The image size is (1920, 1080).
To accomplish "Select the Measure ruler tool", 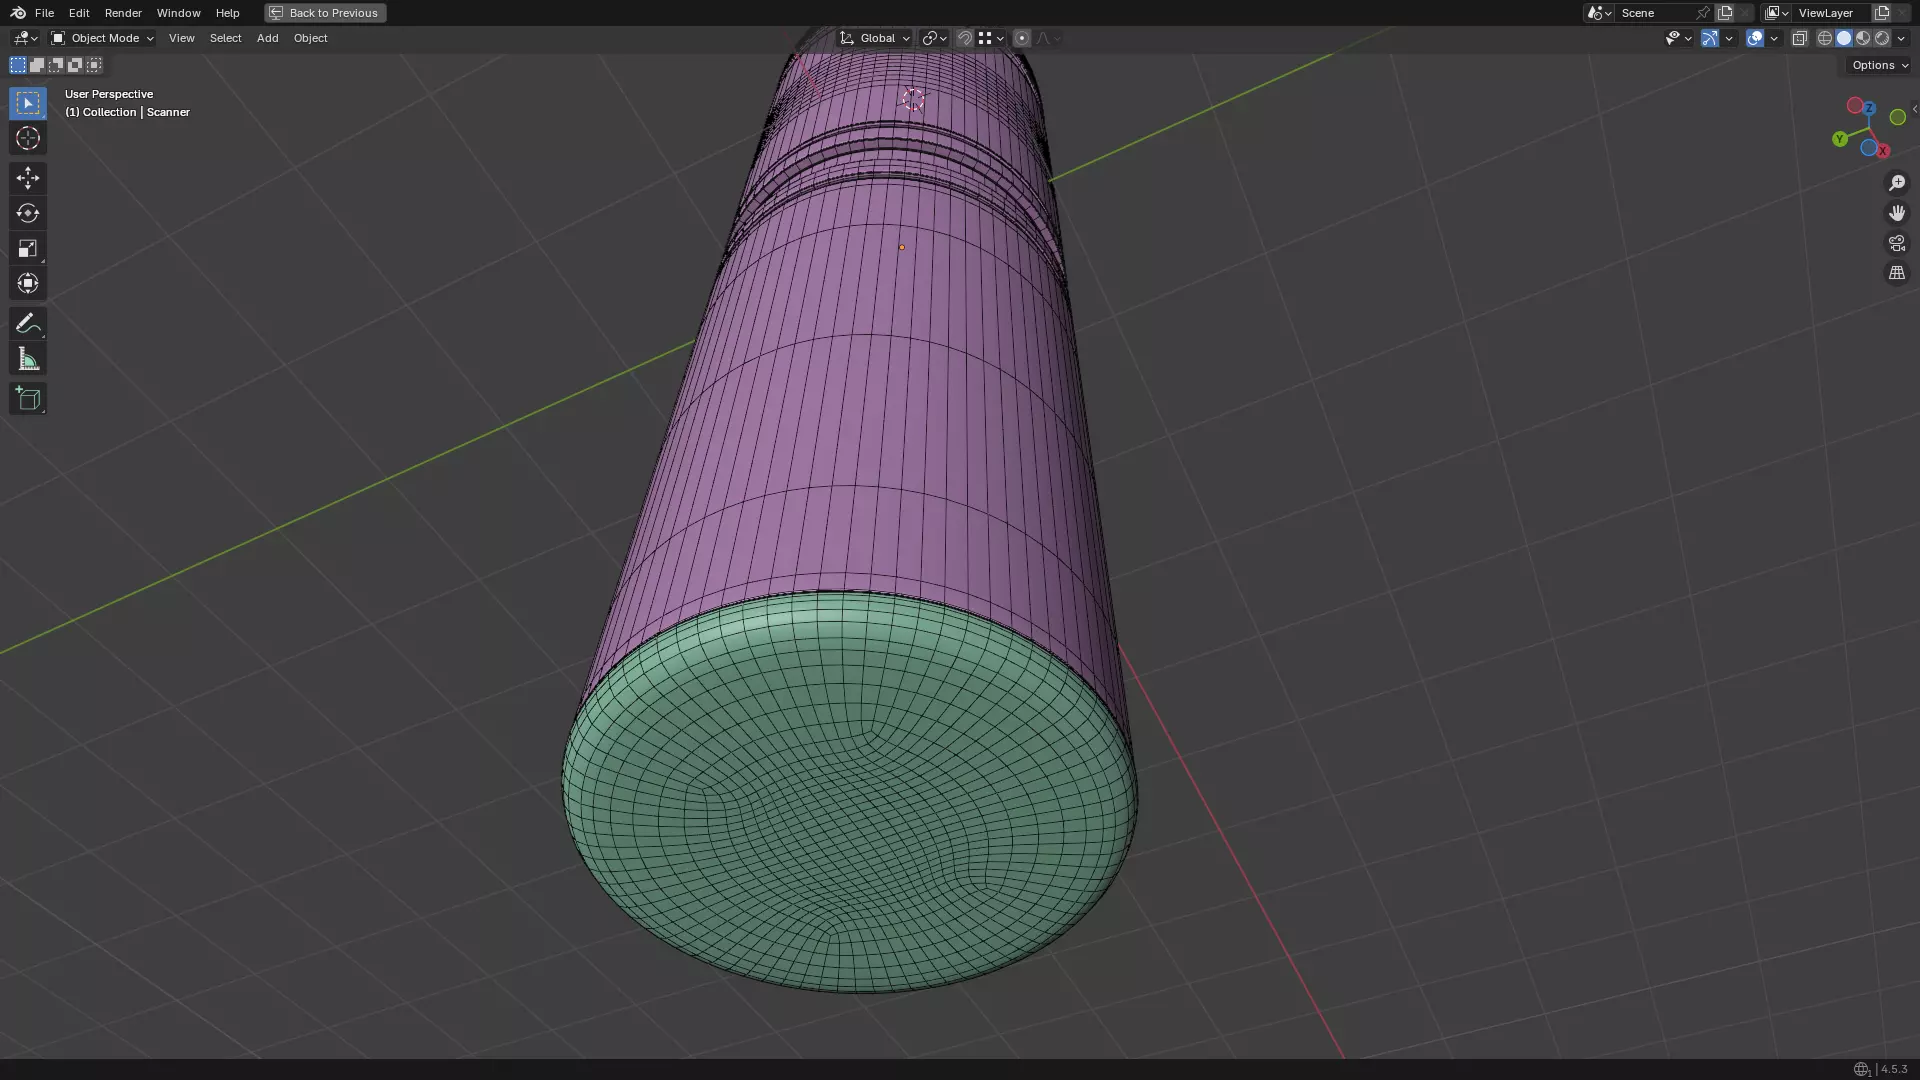I will [x=28, y=359].
